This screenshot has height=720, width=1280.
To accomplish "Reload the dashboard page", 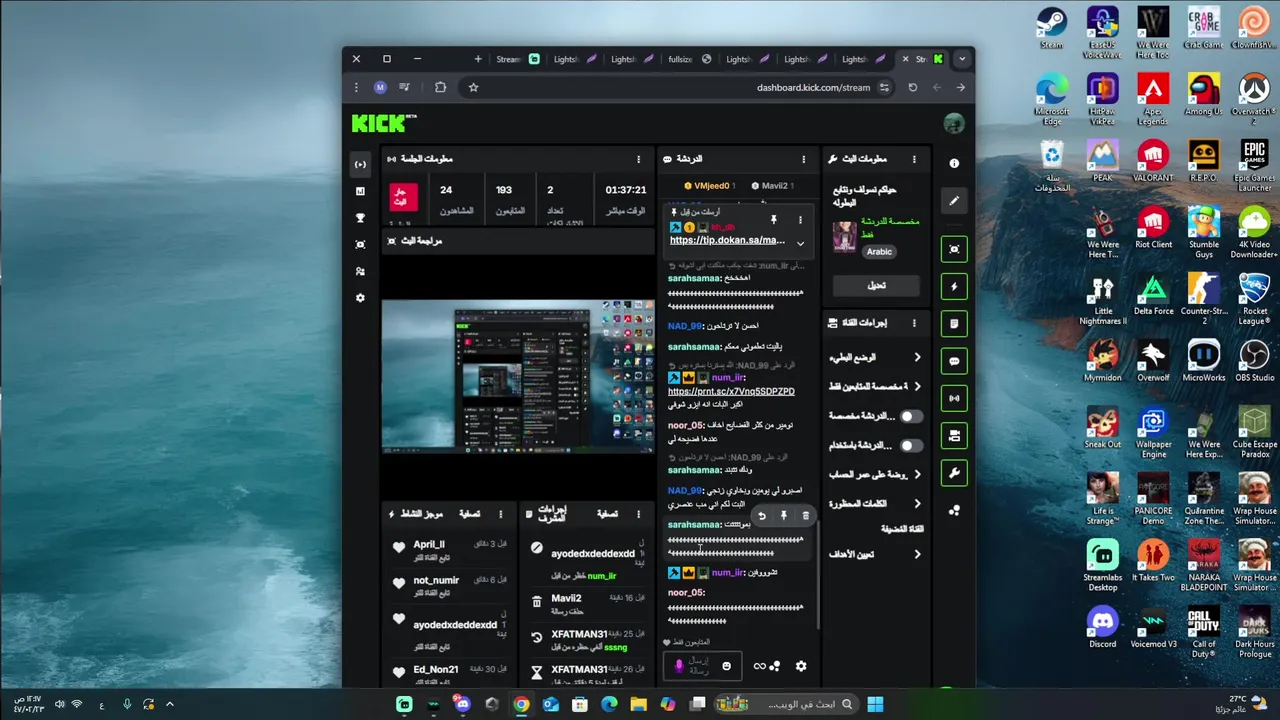I will (x=912, y=87).
